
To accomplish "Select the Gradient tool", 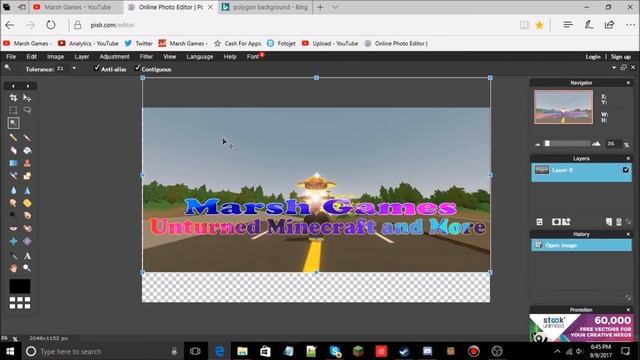I will pos(13,163).
